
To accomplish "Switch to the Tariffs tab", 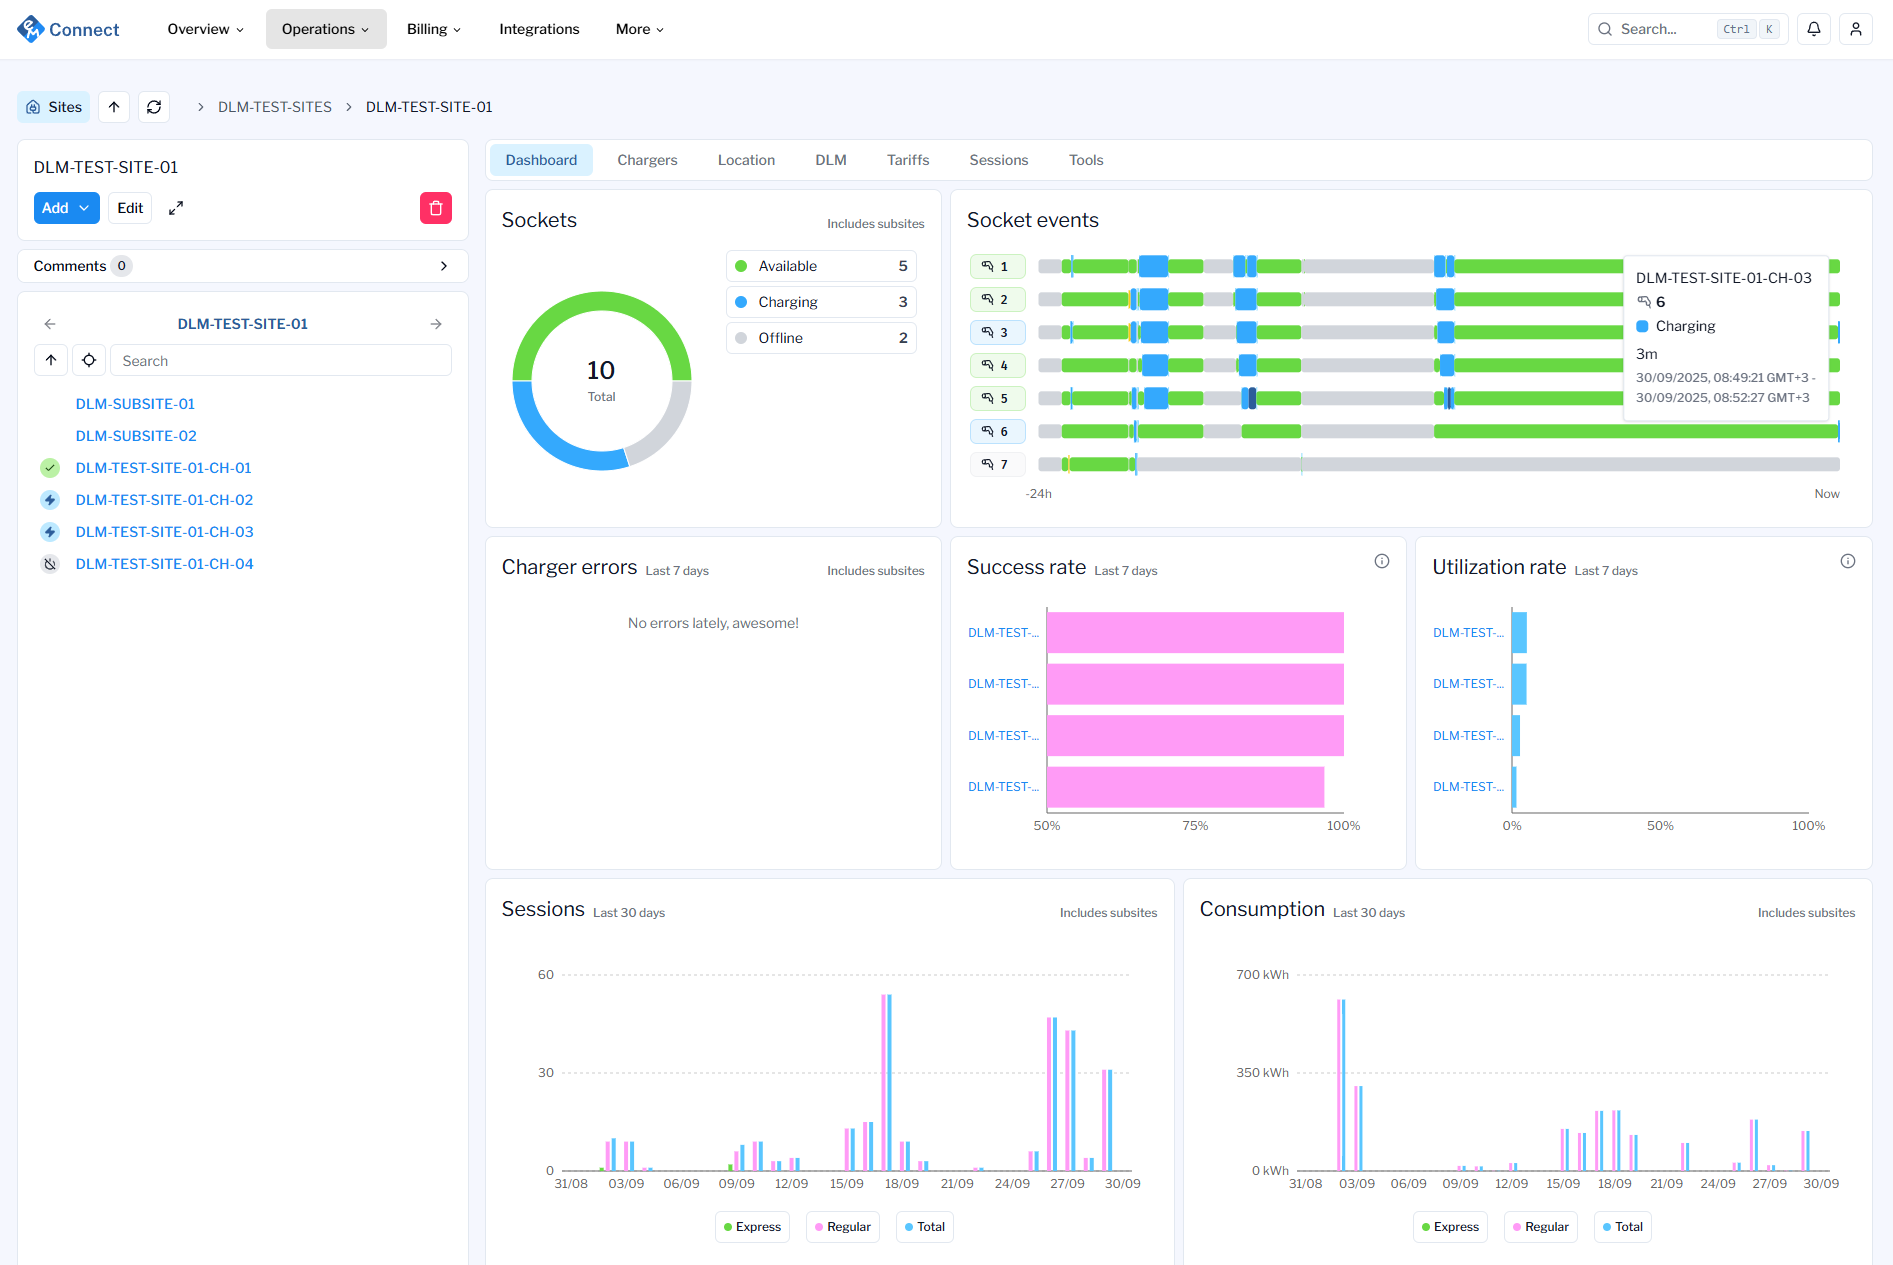I will 907,160.
